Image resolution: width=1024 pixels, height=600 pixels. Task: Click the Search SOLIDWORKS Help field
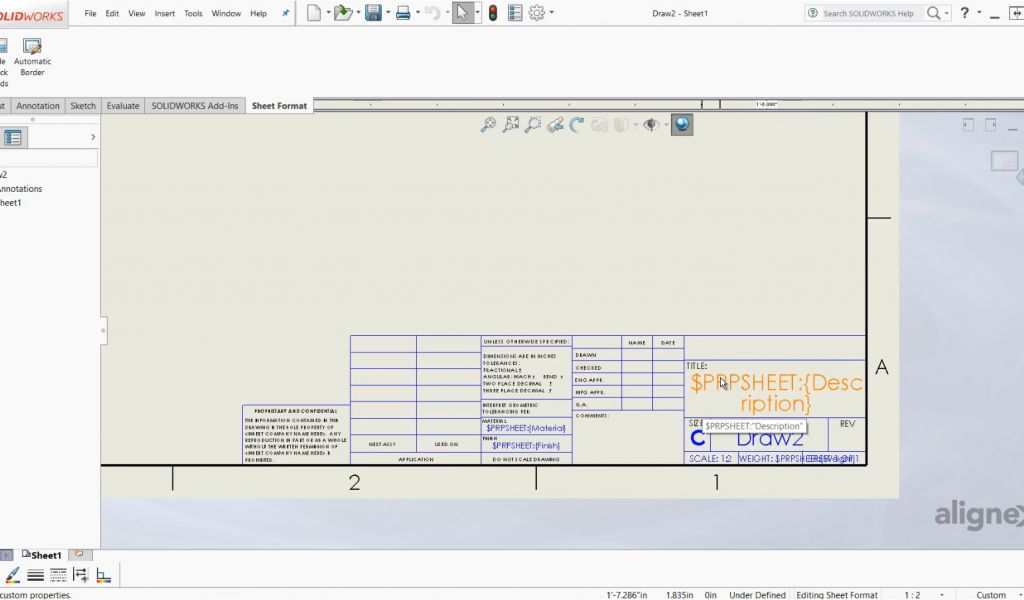870,13
